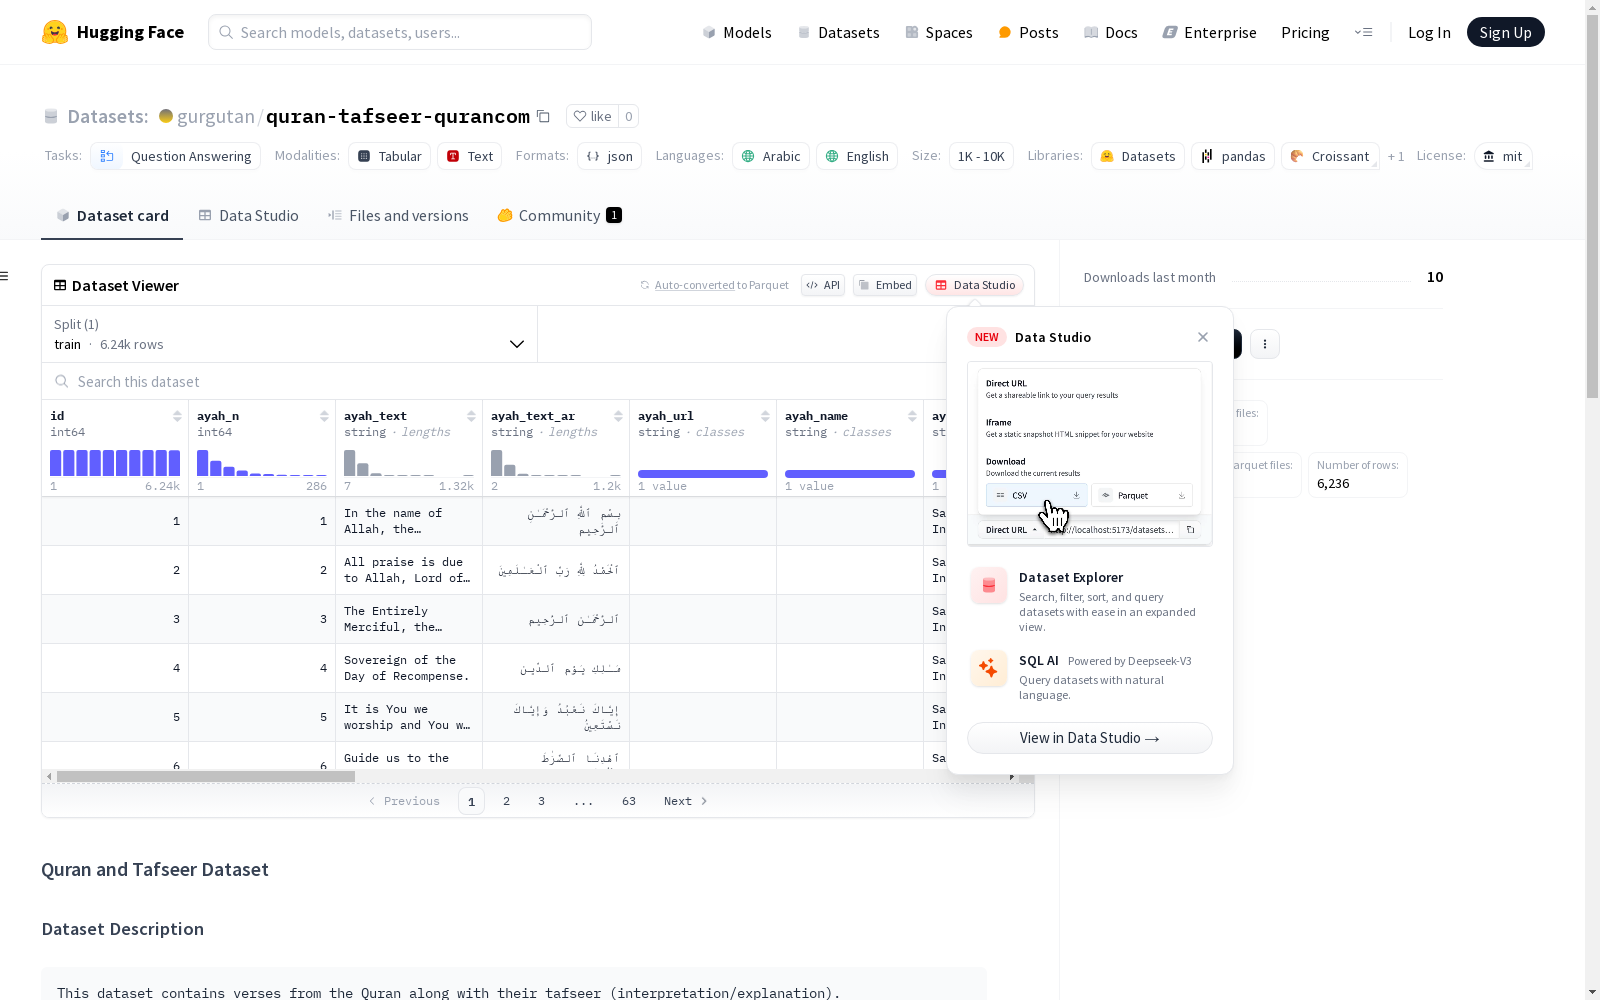This screenshot has height=1000, width=1600.
Task: Open the pandas library tag
Action: [x=1233, y=156]
